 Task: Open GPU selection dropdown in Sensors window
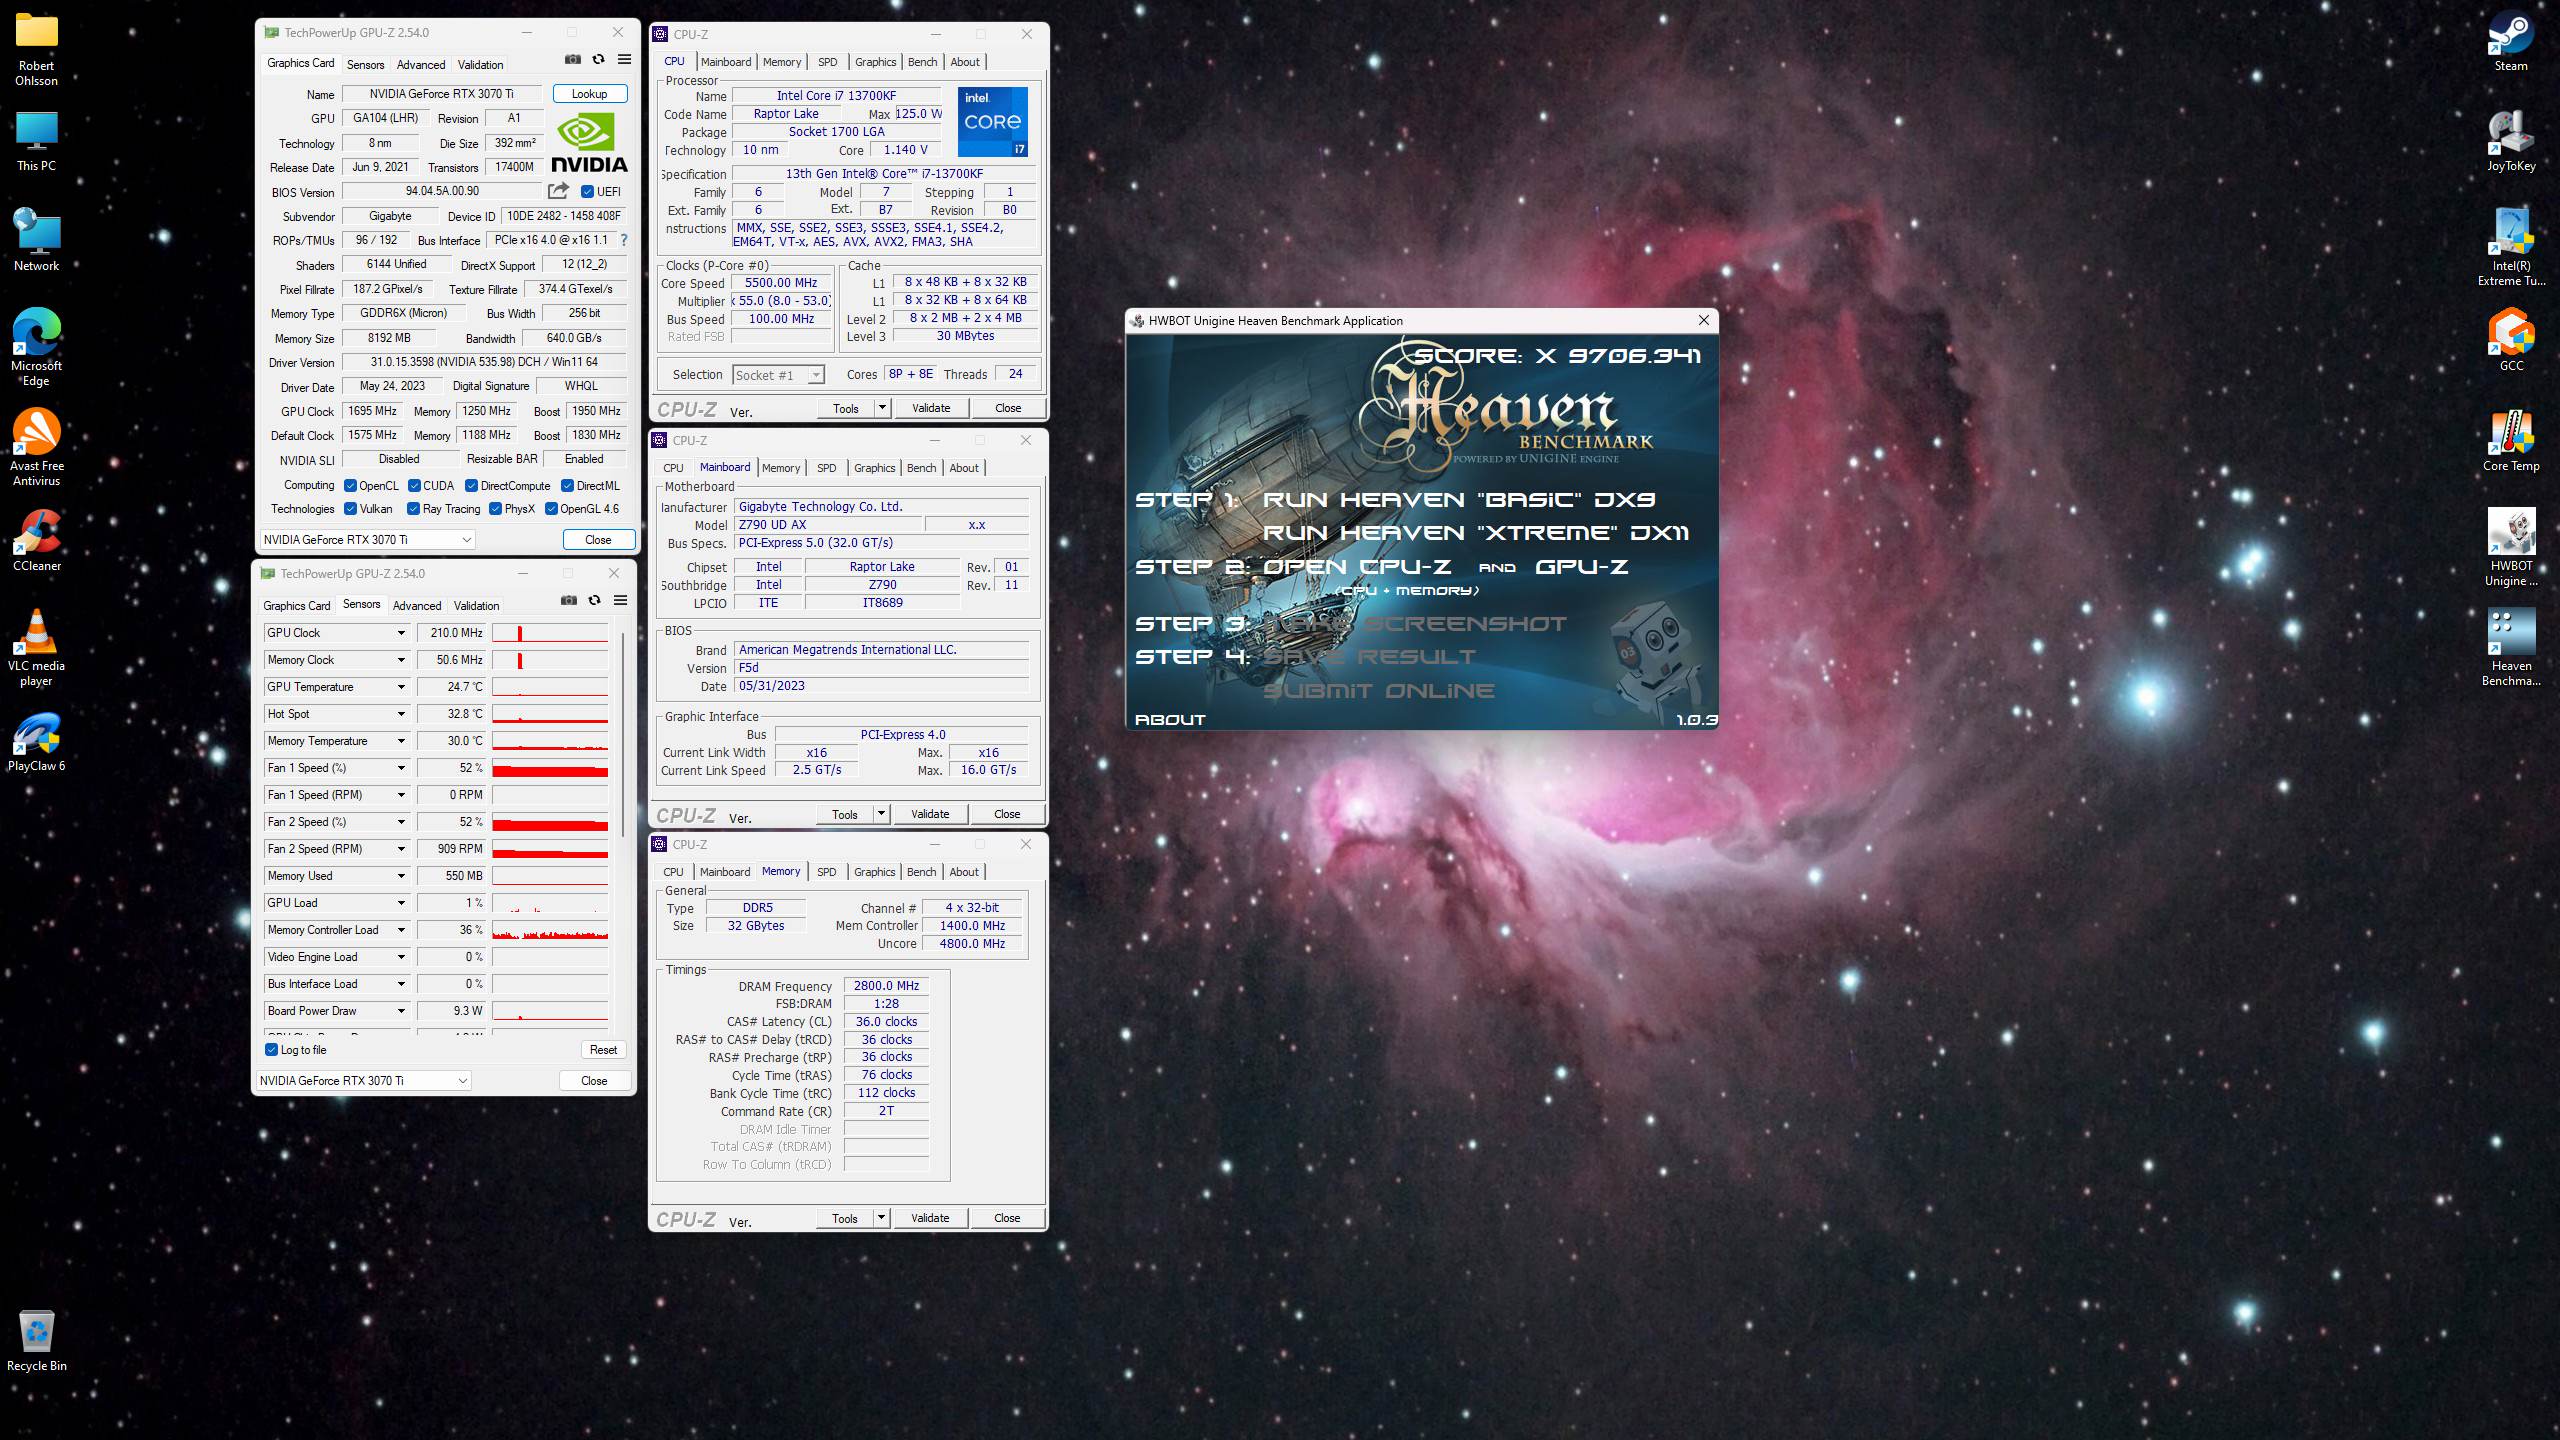coord(363,1081)
